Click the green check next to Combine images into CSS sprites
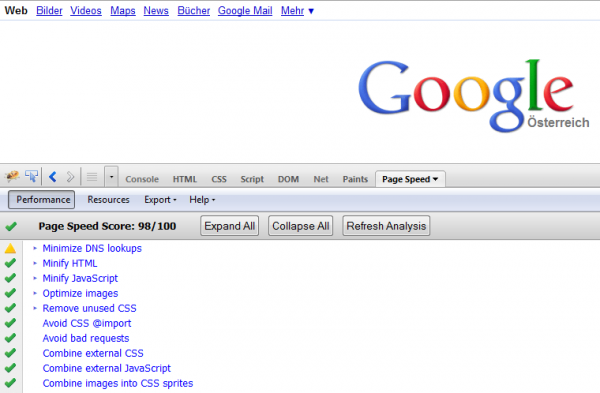The width and height of the screenshot is (600, 393). click(10, 383)
